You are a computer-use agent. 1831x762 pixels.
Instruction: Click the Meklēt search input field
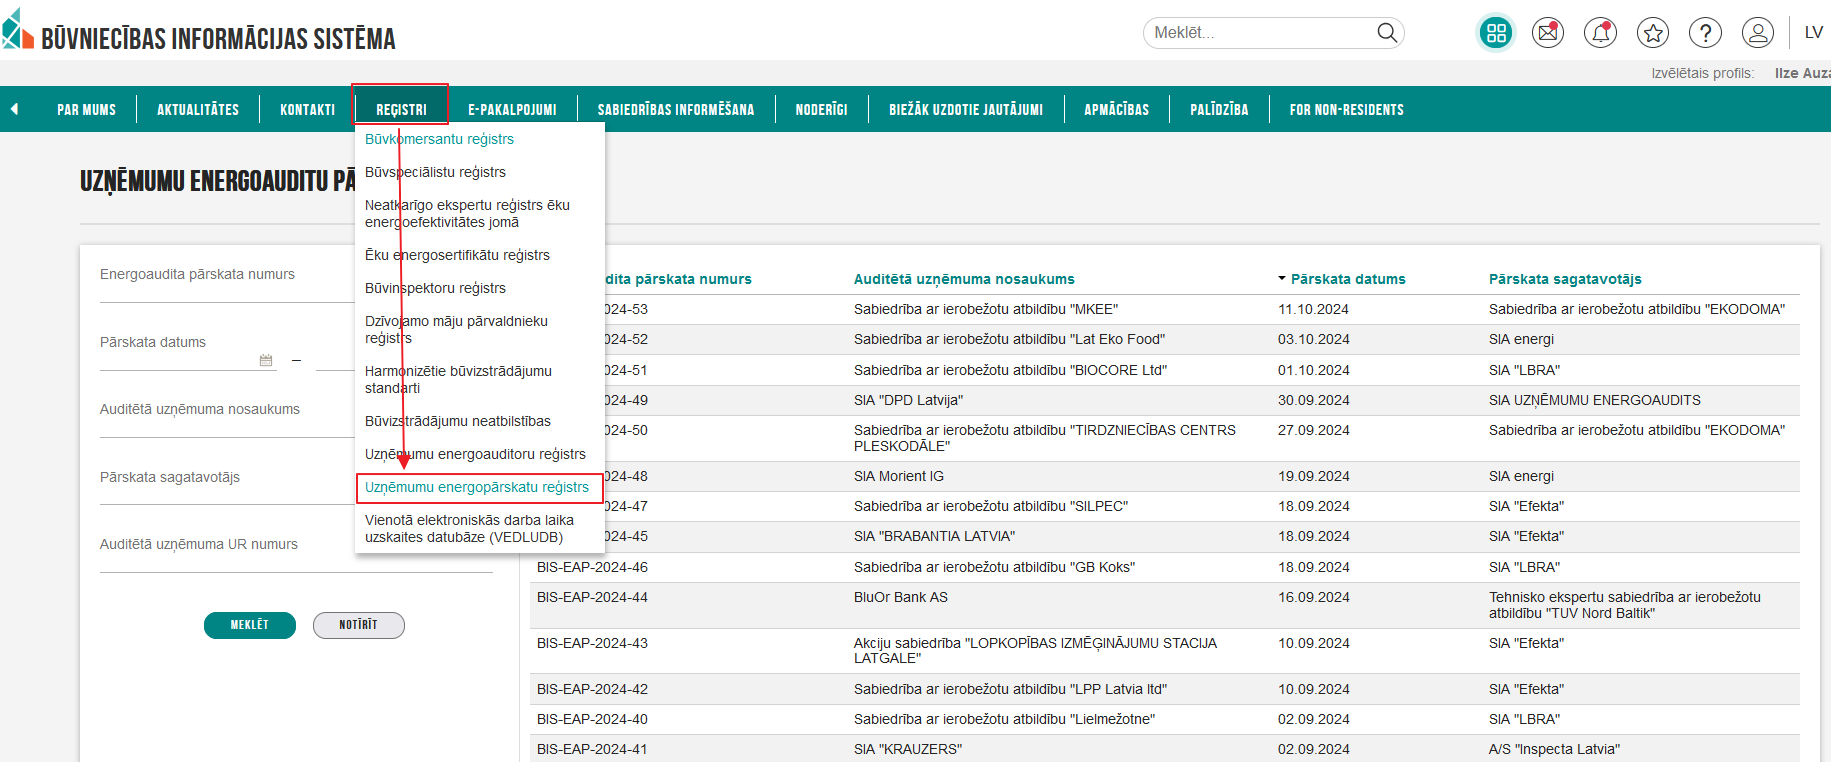pyautogui.click(x=1260, y=33)
